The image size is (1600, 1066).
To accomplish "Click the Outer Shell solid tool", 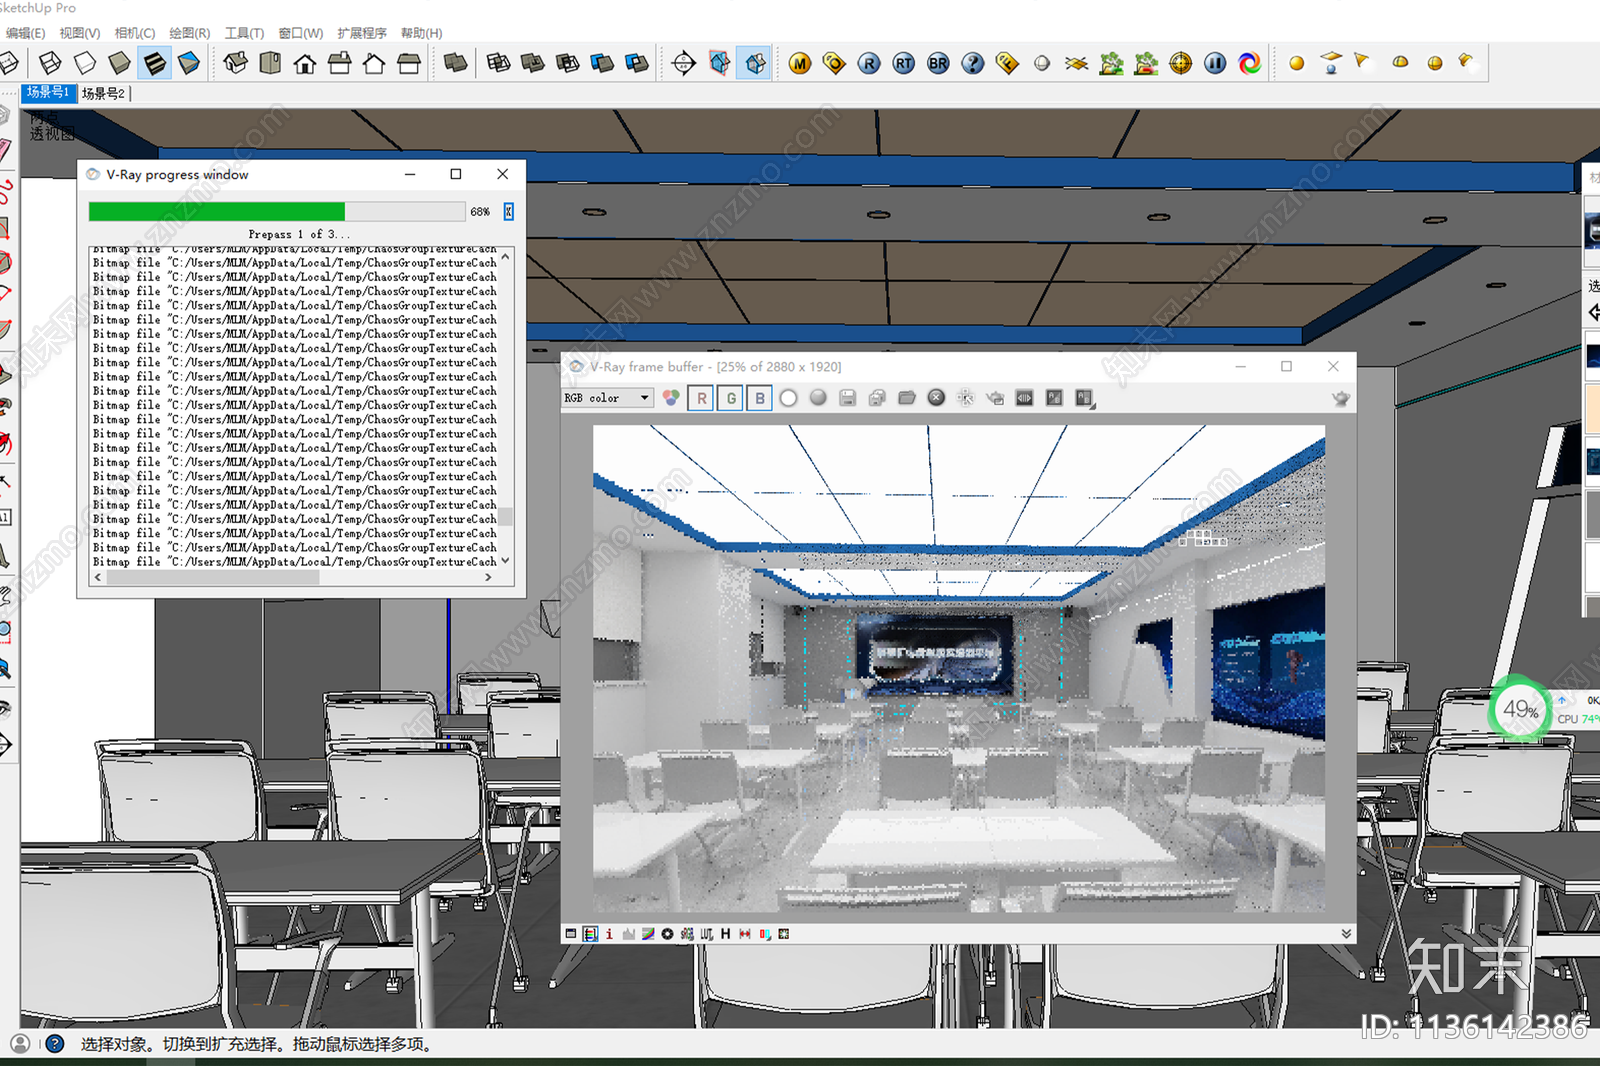I will click(x=456, y=63).
